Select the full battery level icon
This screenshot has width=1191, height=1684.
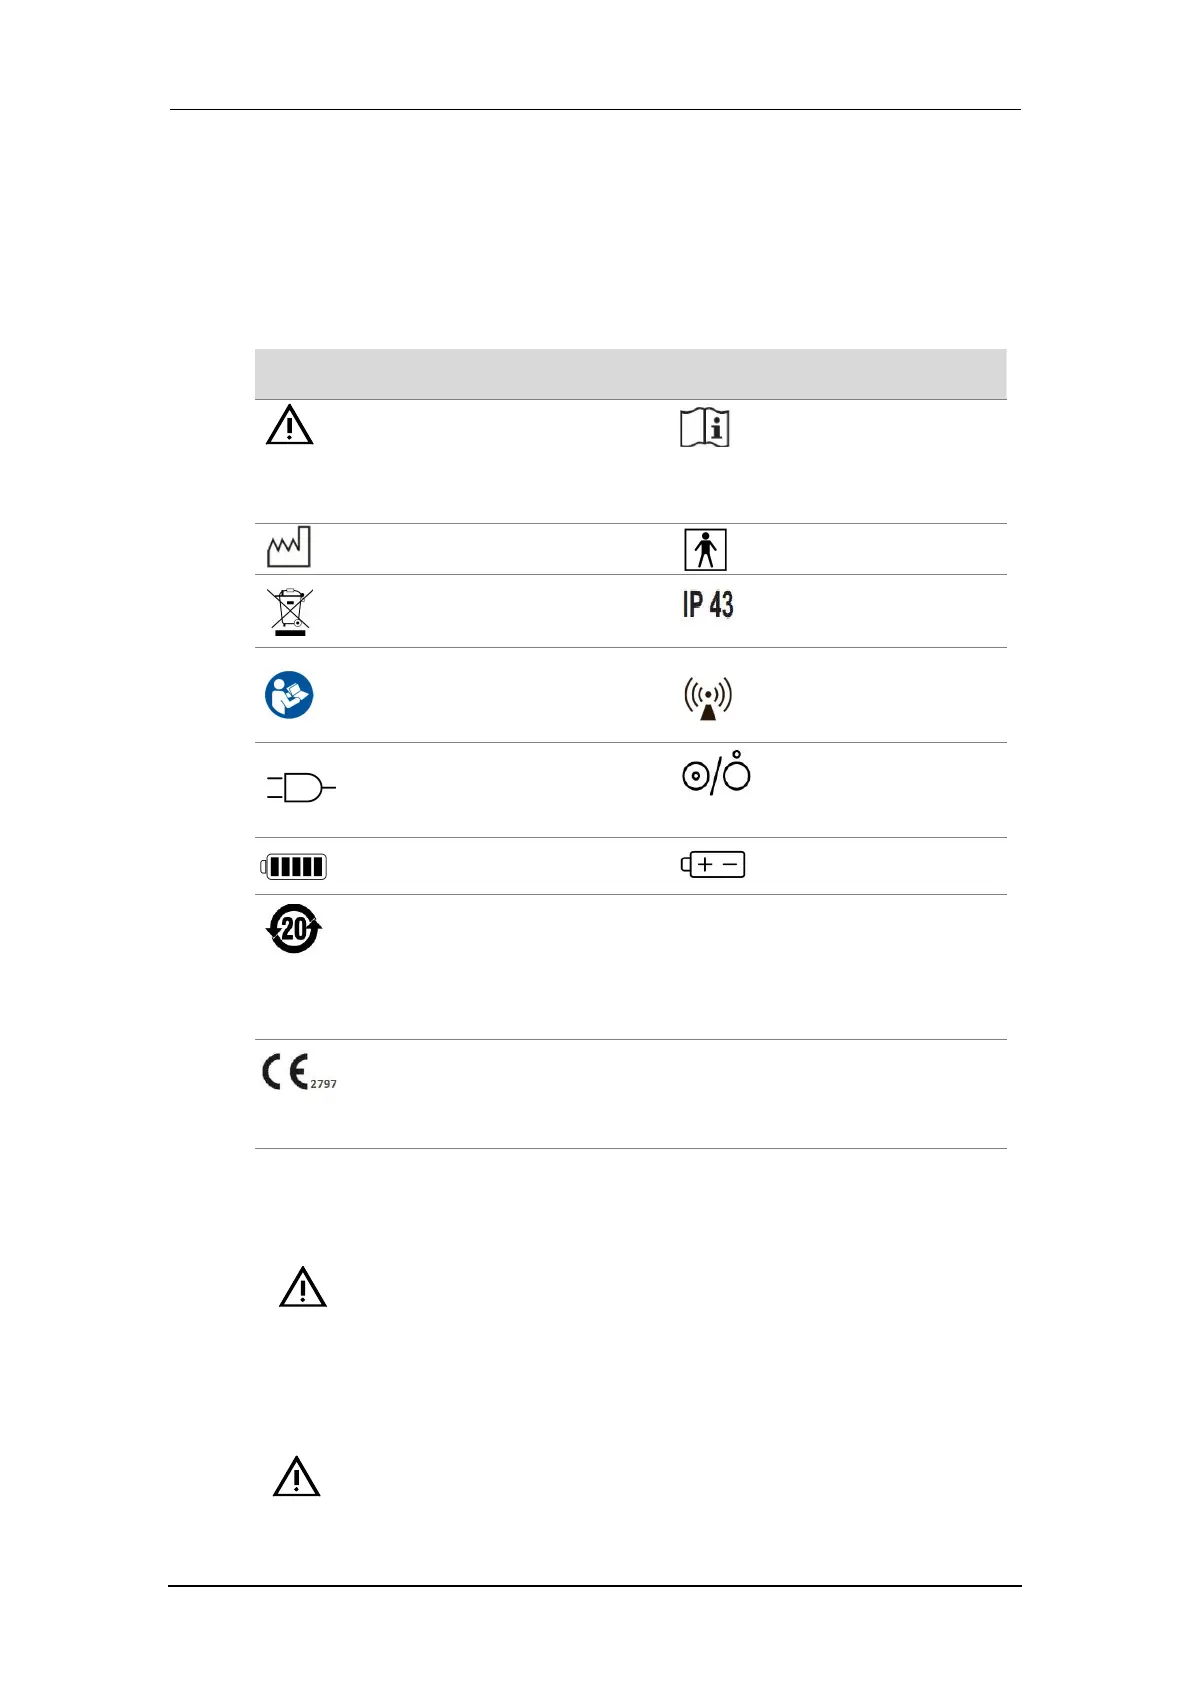point(294,866)
